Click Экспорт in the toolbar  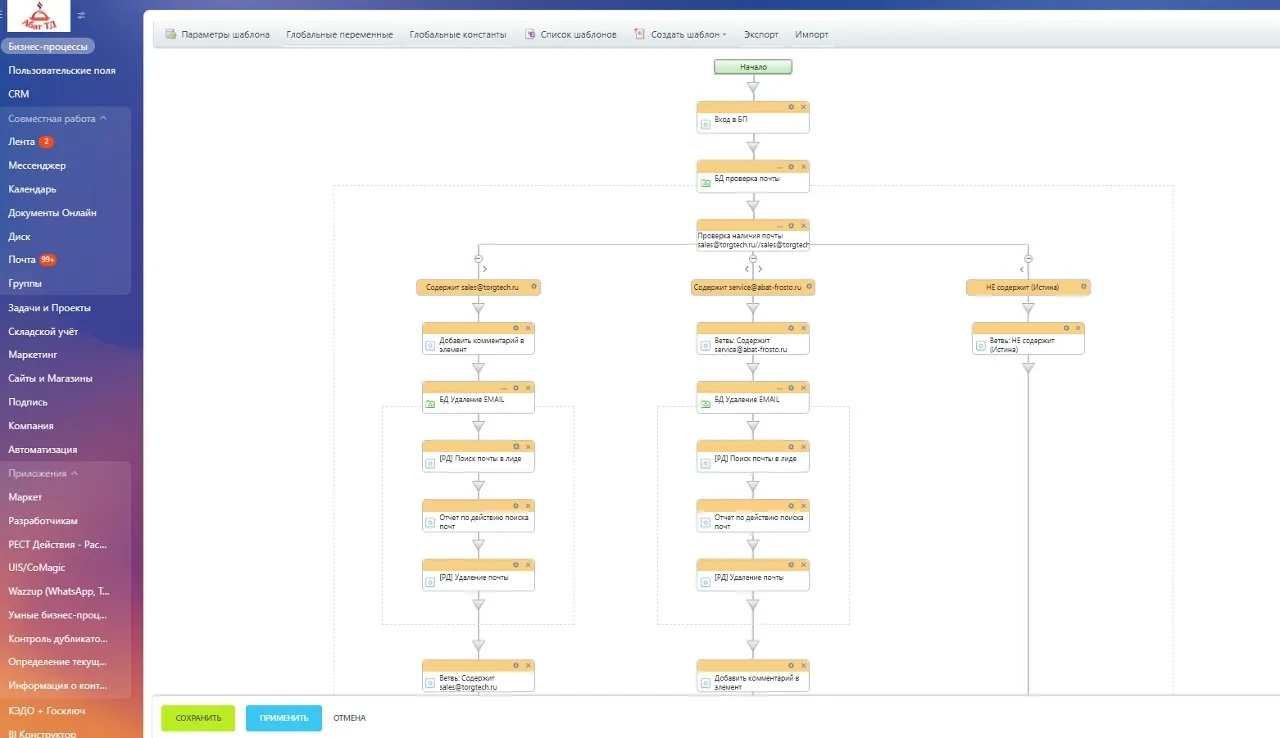point(761,34)
